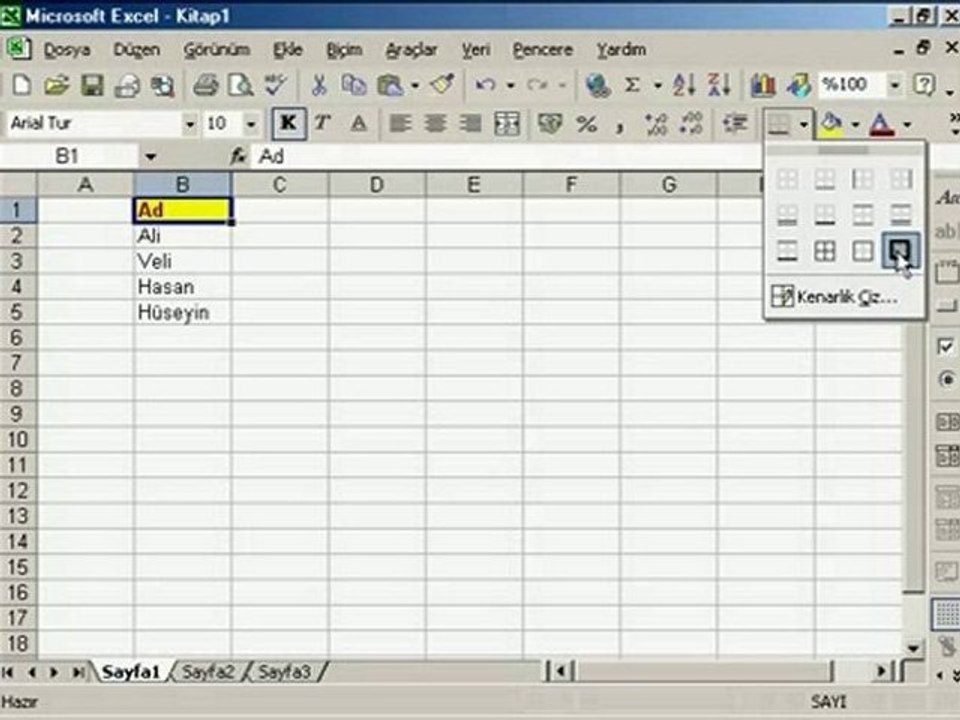Open Print Preview from the toolbar
Image resolution: width=960 pixels, height=720 pixels.
[x=240, y=85]
